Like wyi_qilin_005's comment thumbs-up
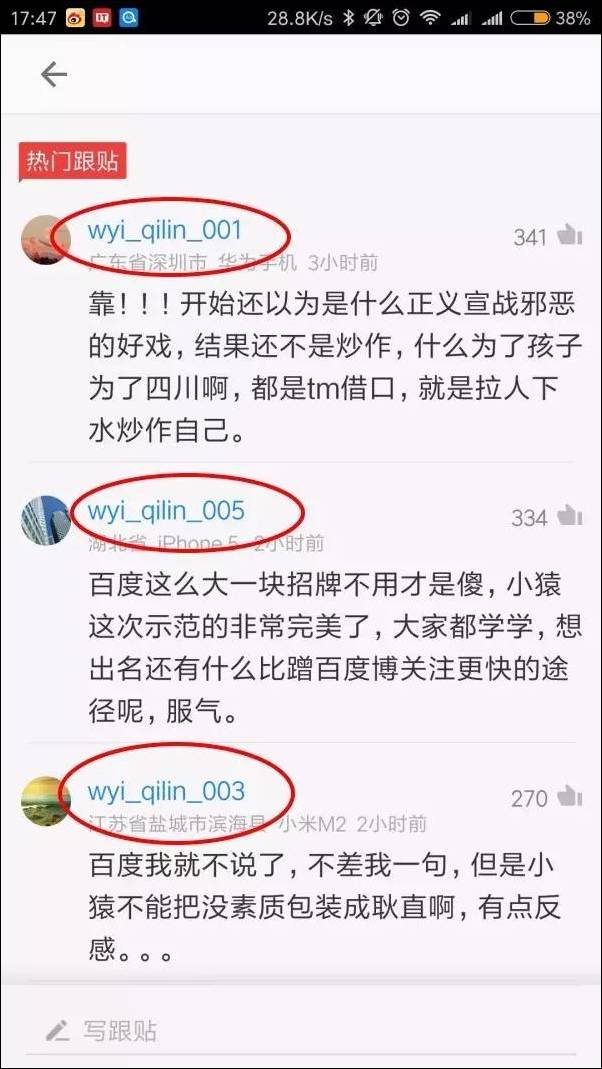 click(569, 516)
